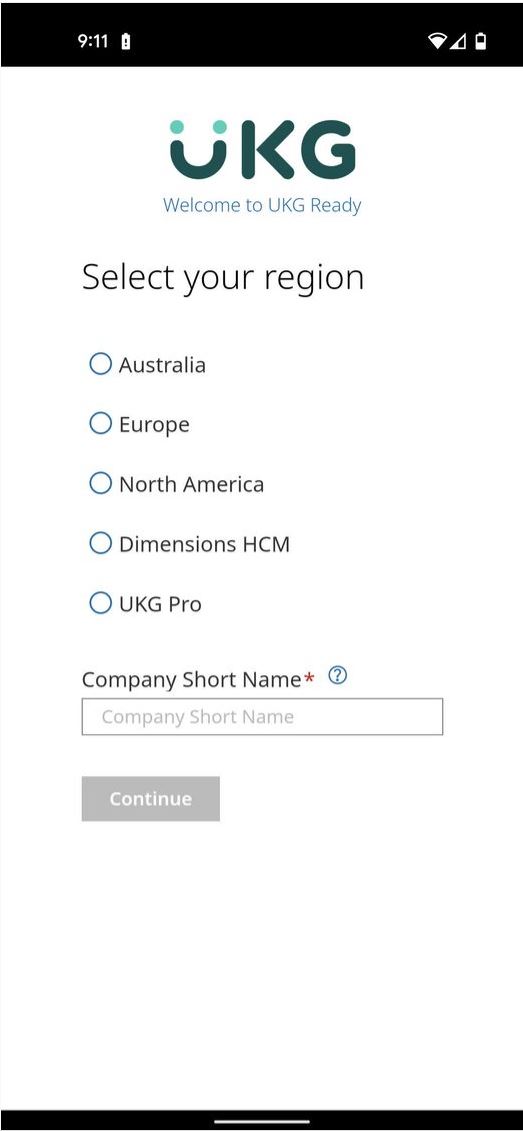Open the Company Short Name help icon
This screenshot has height=1131, width=523.
(337, 676)
